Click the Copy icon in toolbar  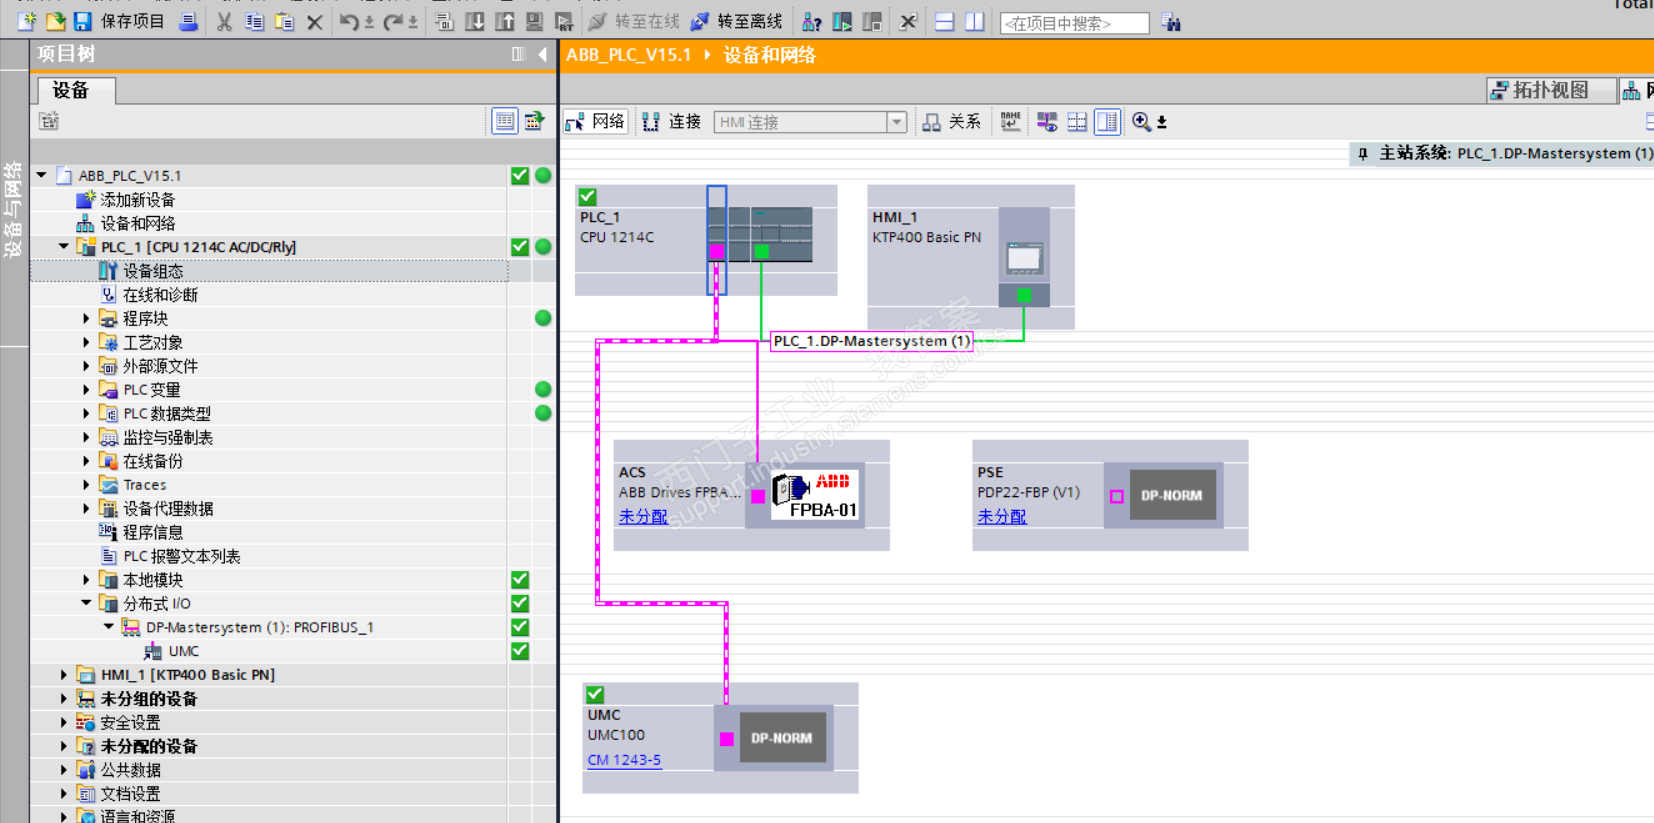point(255,21)
